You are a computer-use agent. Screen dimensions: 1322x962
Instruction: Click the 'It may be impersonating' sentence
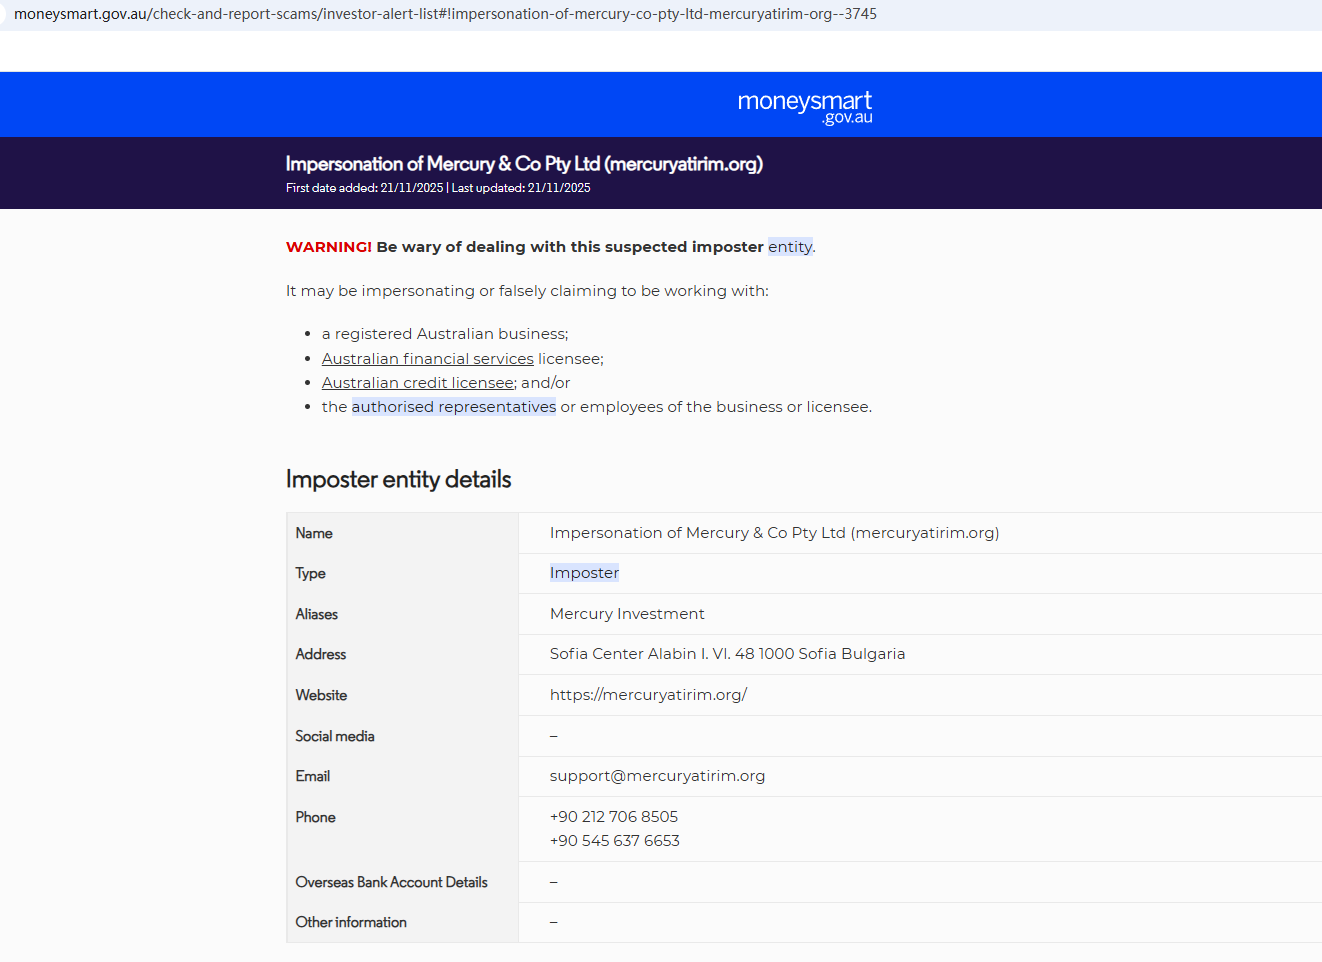click(527, 291)
